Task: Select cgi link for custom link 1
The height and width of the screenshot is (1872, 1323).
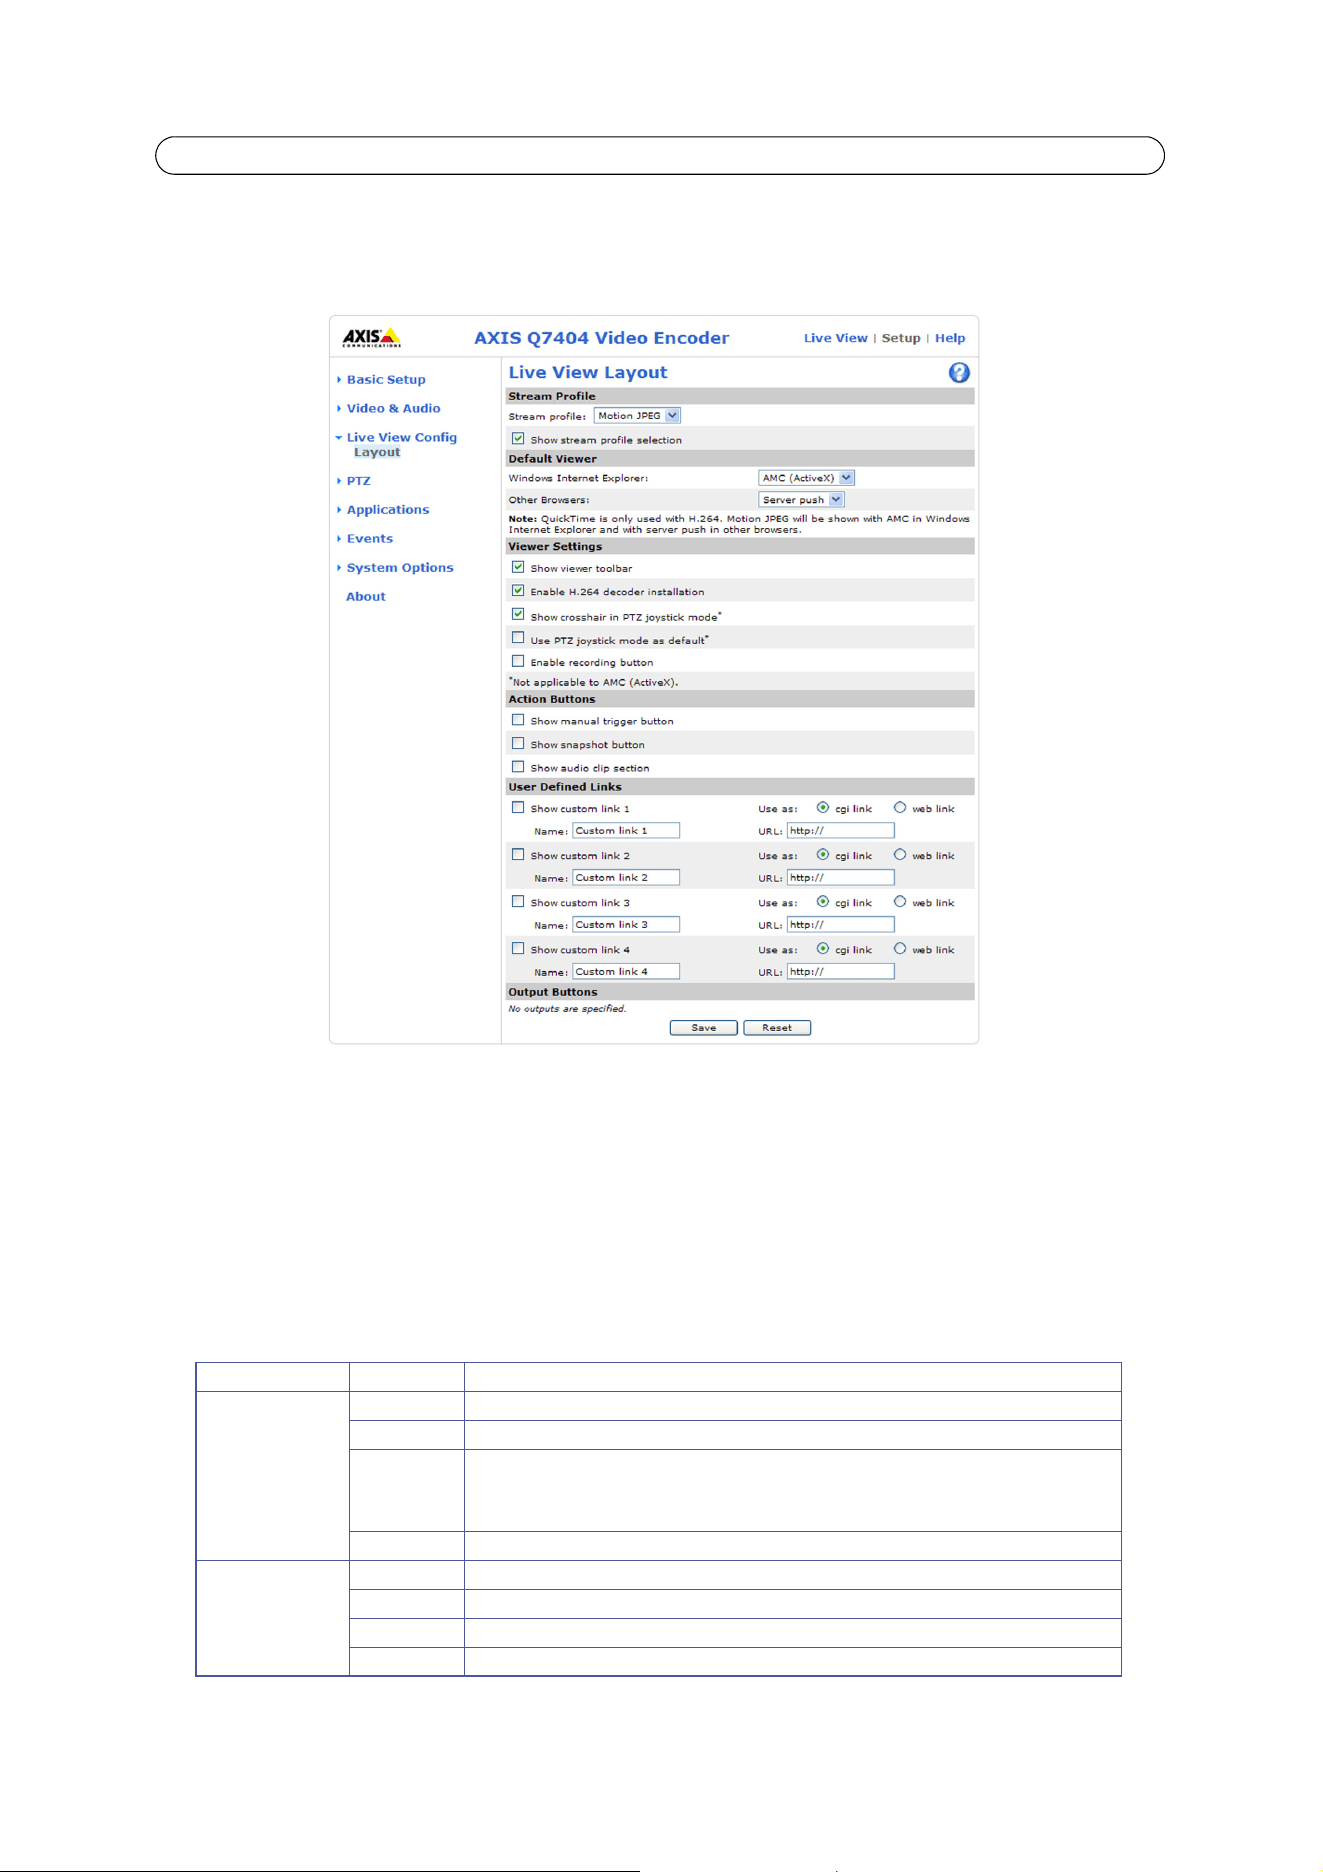Action: click(x=823, y=808)
